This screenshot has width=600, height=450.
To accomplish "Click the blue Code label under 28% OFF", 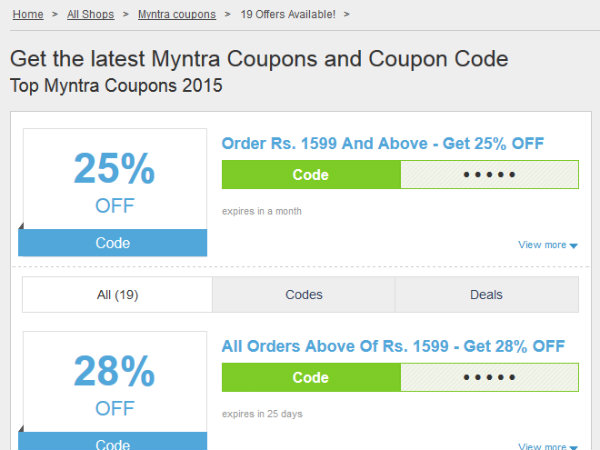I will (113, 443).
